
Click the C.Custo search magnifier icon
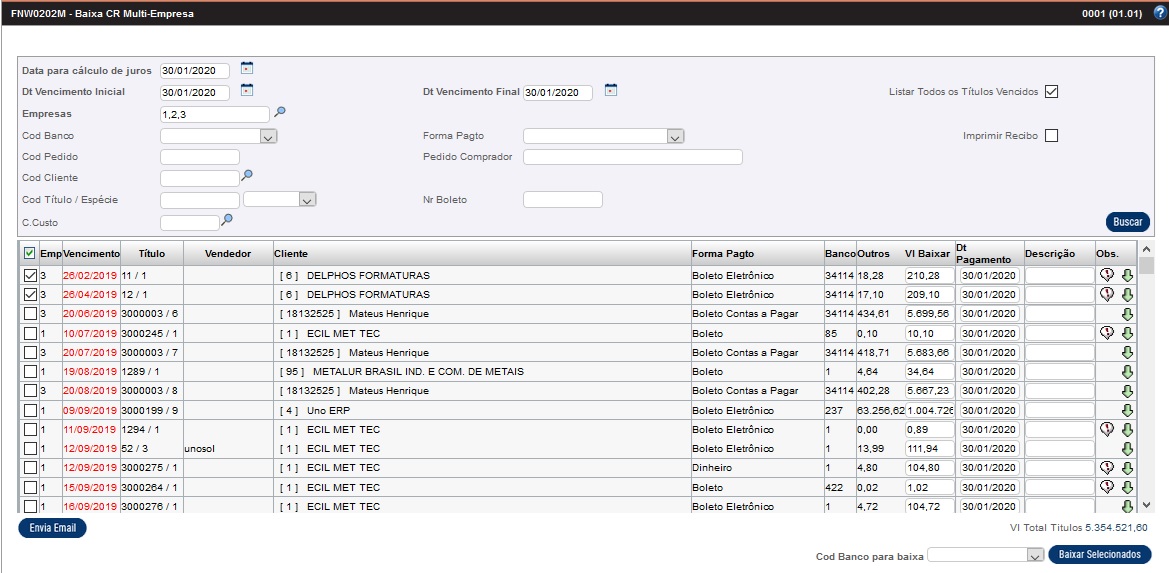tap(227, 221)
